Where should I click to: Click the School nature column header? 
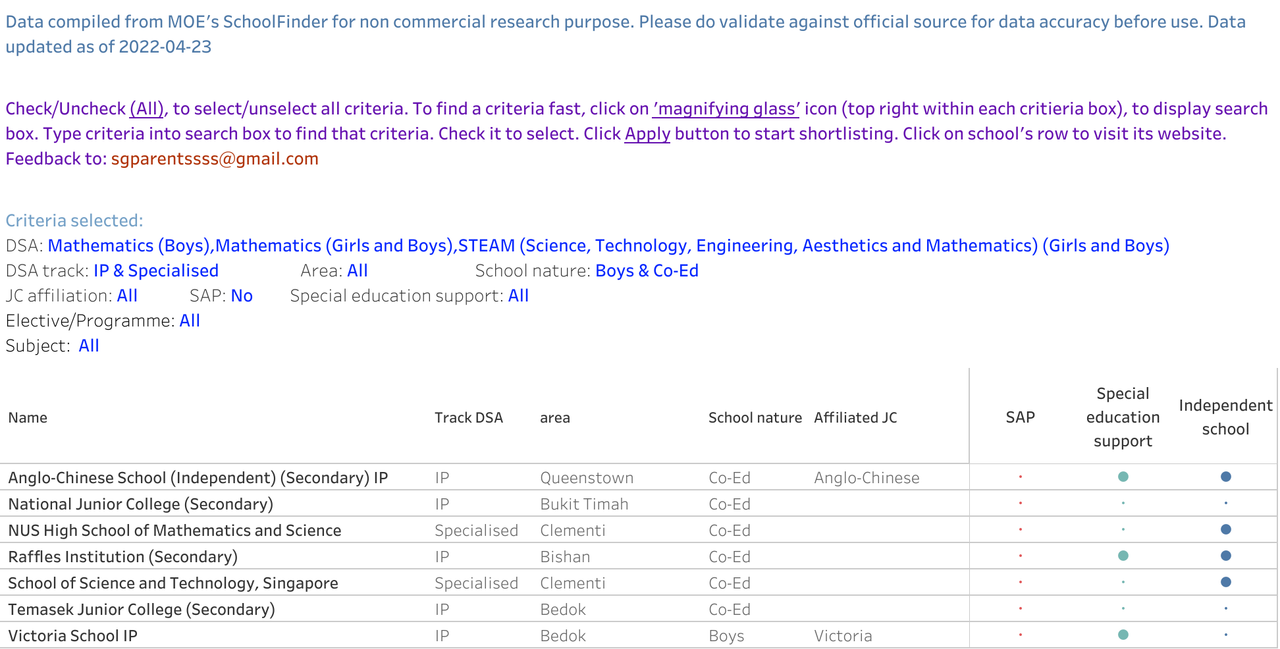click(x=755, y=418)
